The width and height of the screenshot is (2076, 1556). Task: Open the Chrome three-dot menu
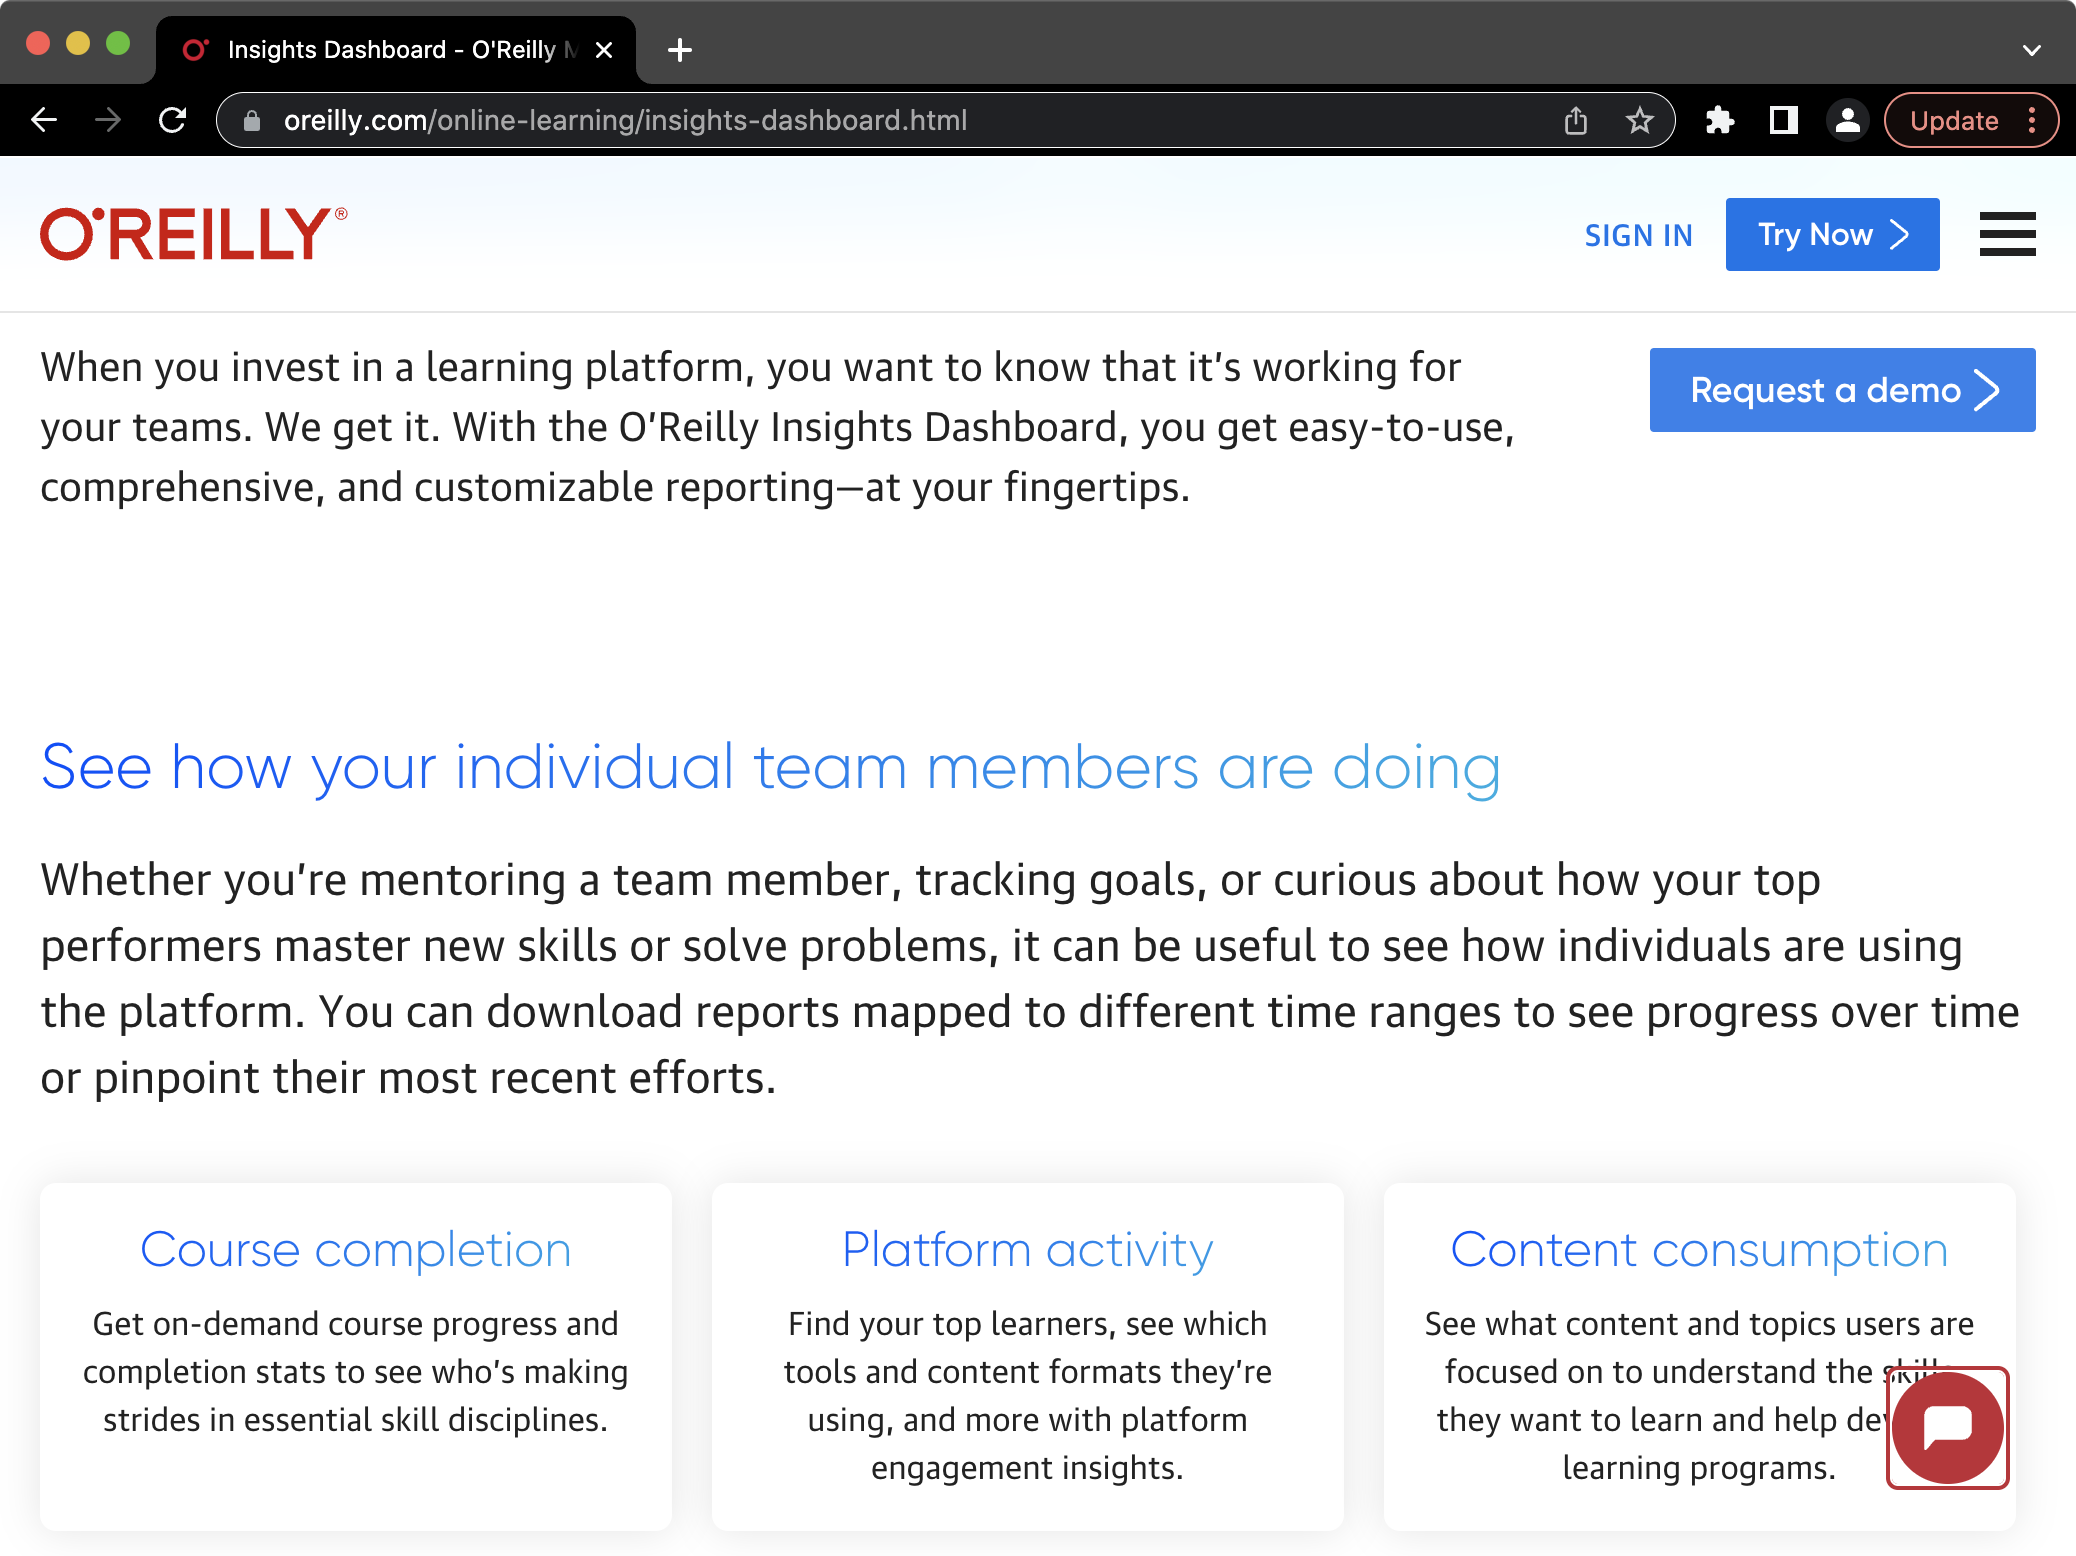(x=2032, y=121)
